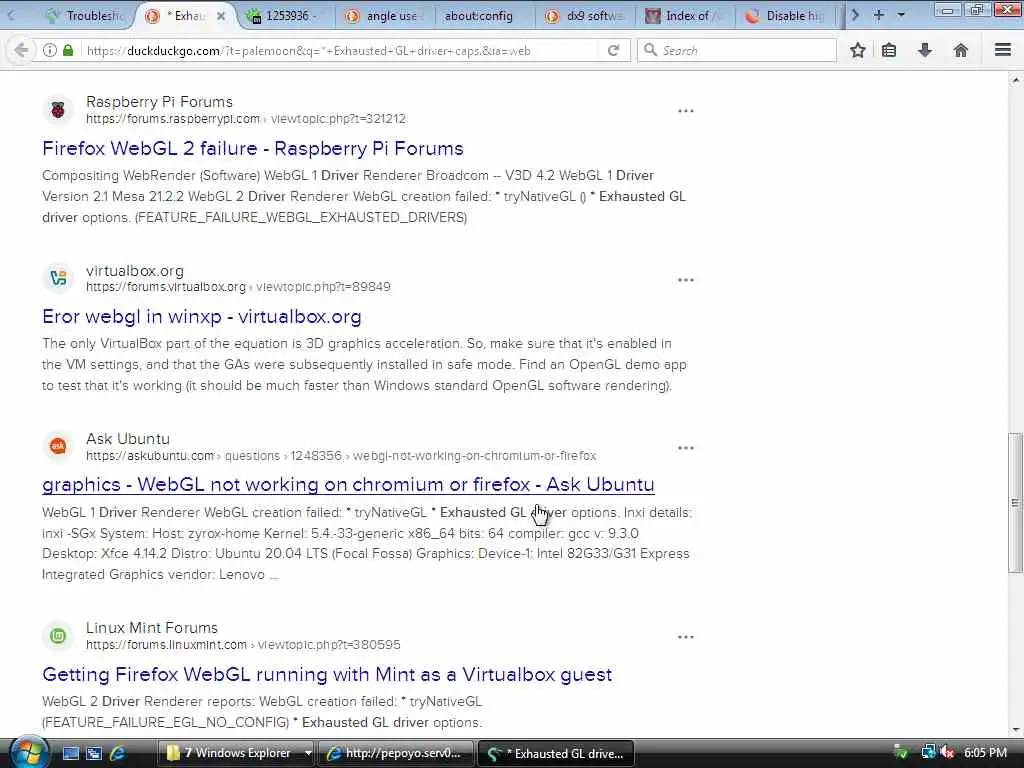The image size is (1024, 768).
Task: Select Exhausted GL driver taskbar button
Action: click(556, 753)
